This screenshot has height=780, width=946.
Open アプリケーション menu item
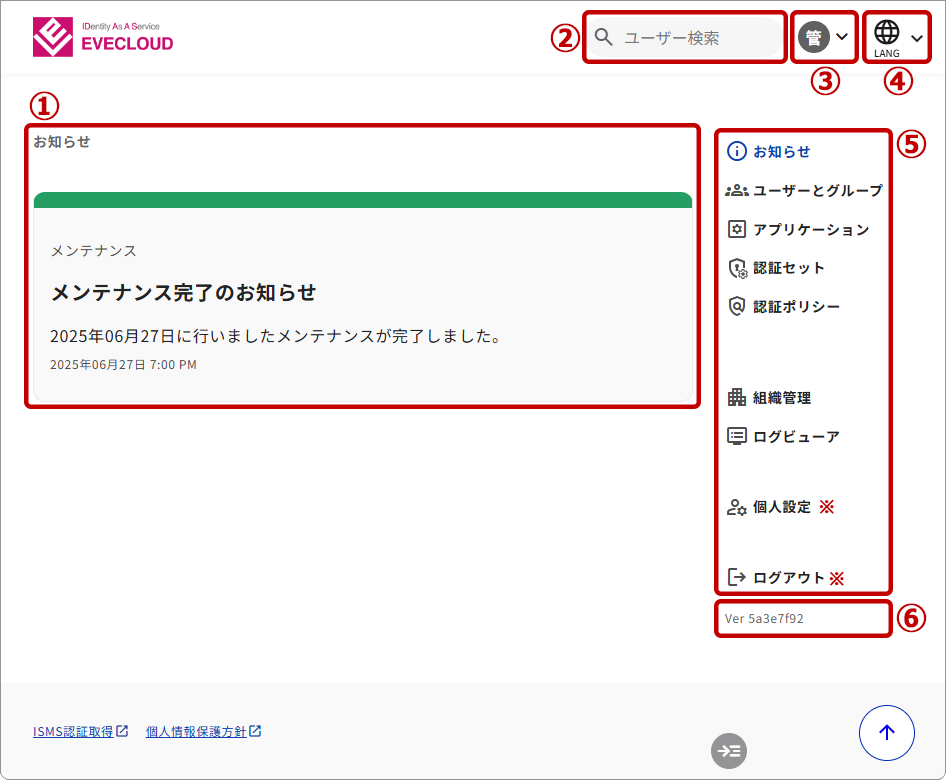pos(810,229)
